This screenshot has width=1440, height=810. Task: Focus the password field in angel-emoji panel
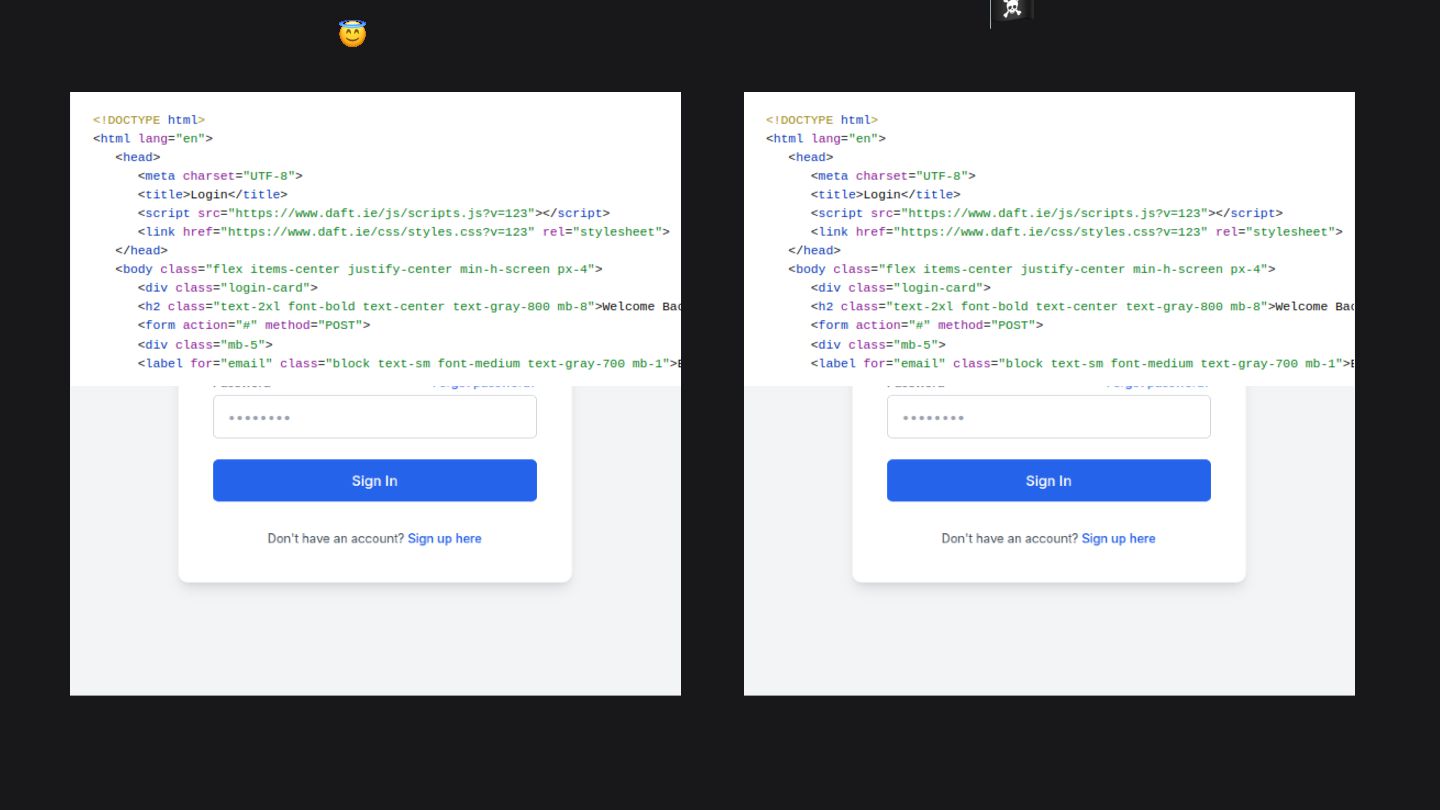point(375,417)
